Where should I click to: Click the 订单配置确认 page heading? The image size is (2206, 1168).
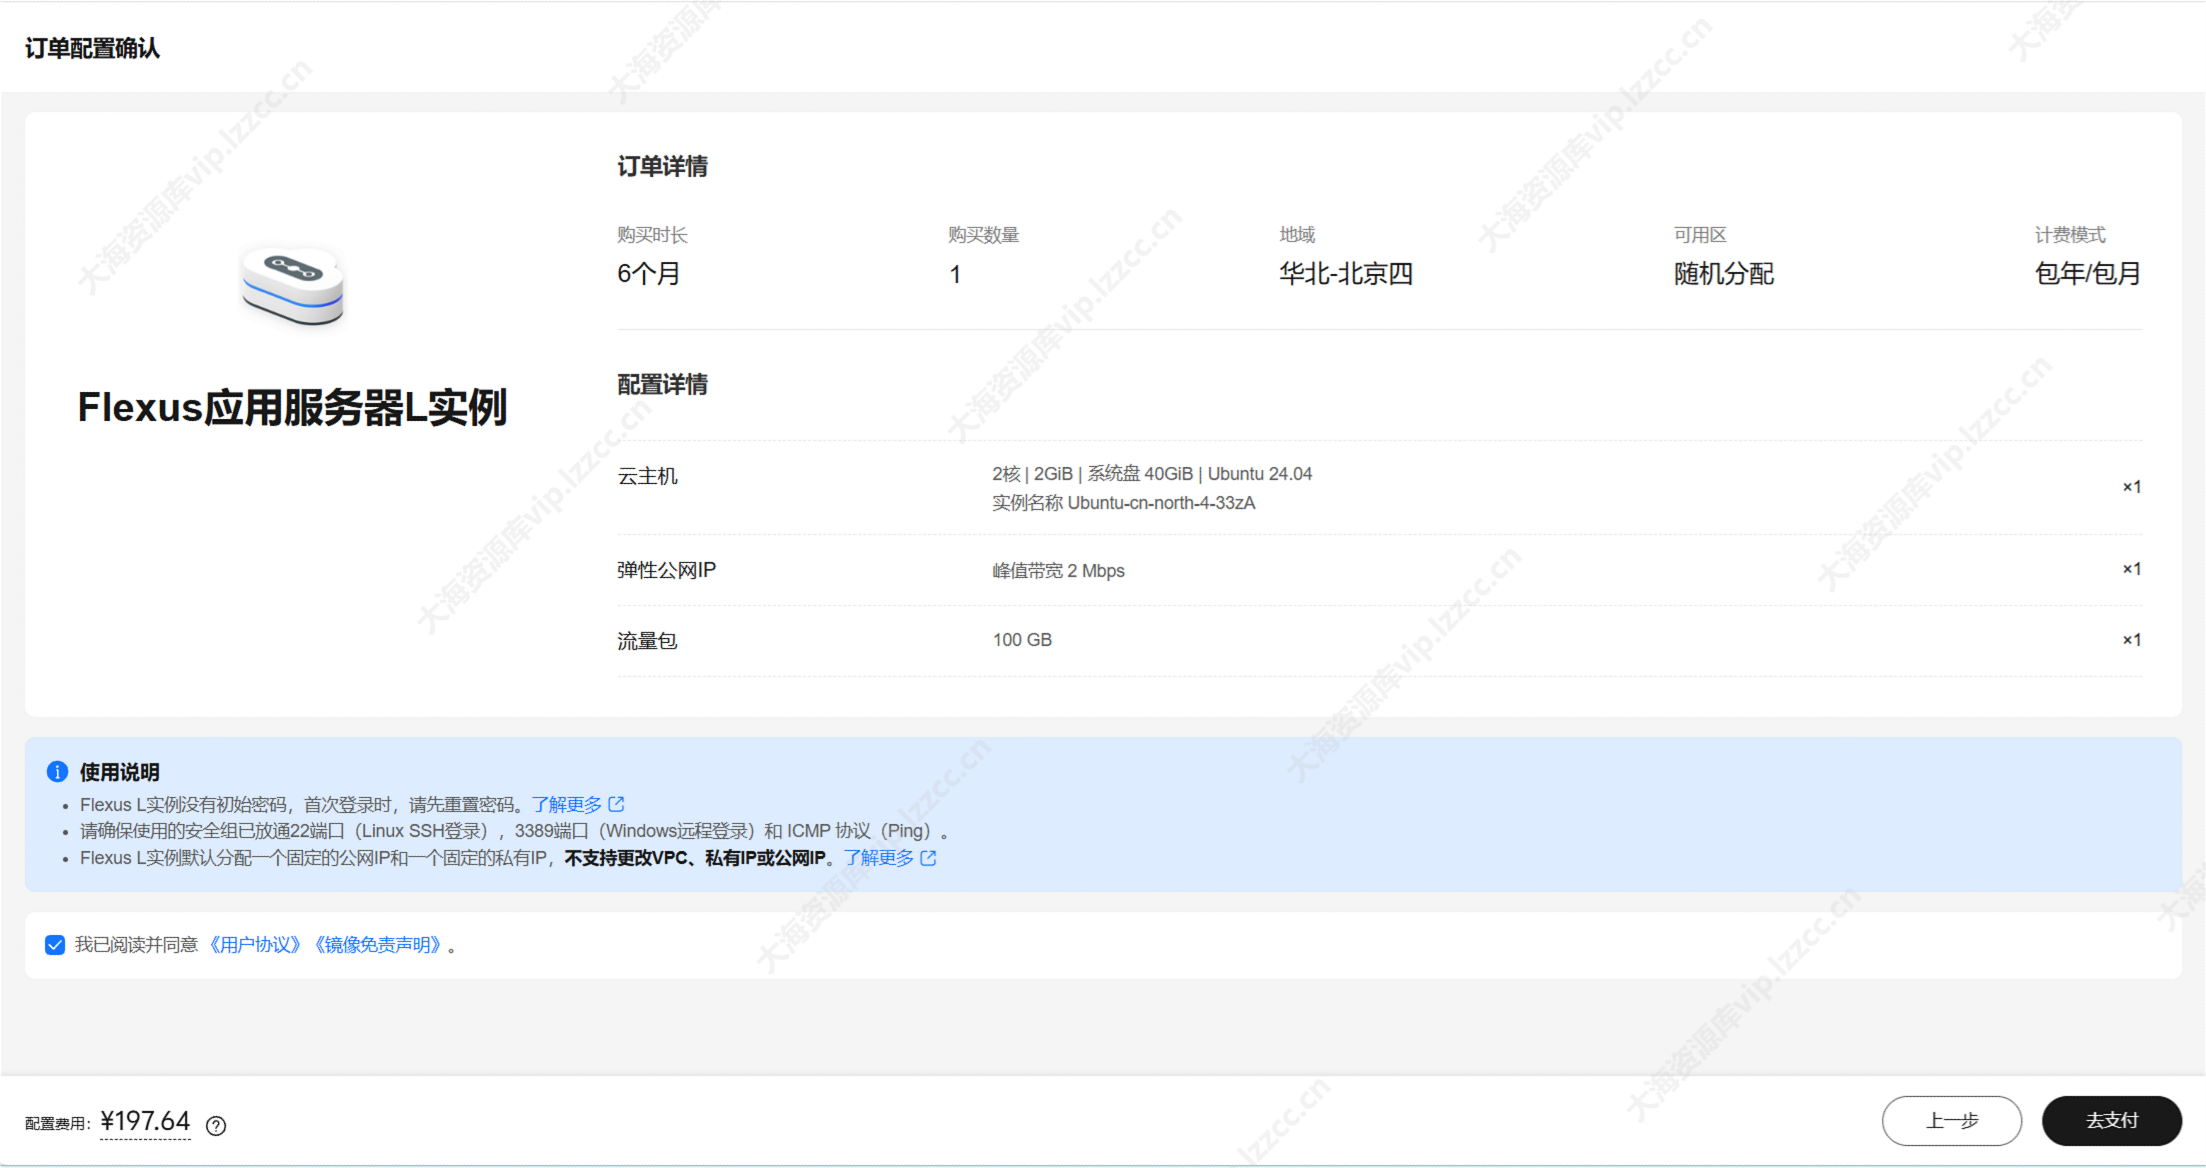(92, 49)
